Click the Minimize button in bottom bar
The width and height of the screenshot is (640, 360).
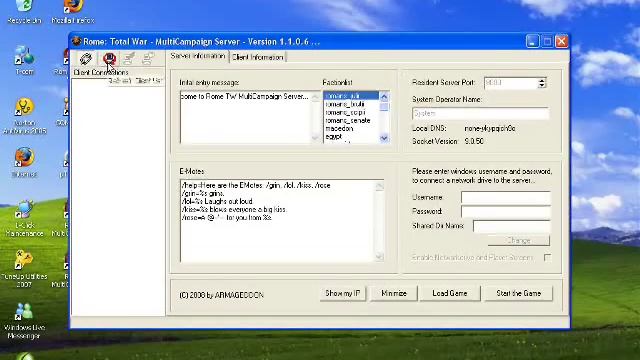tap(394, 293)
